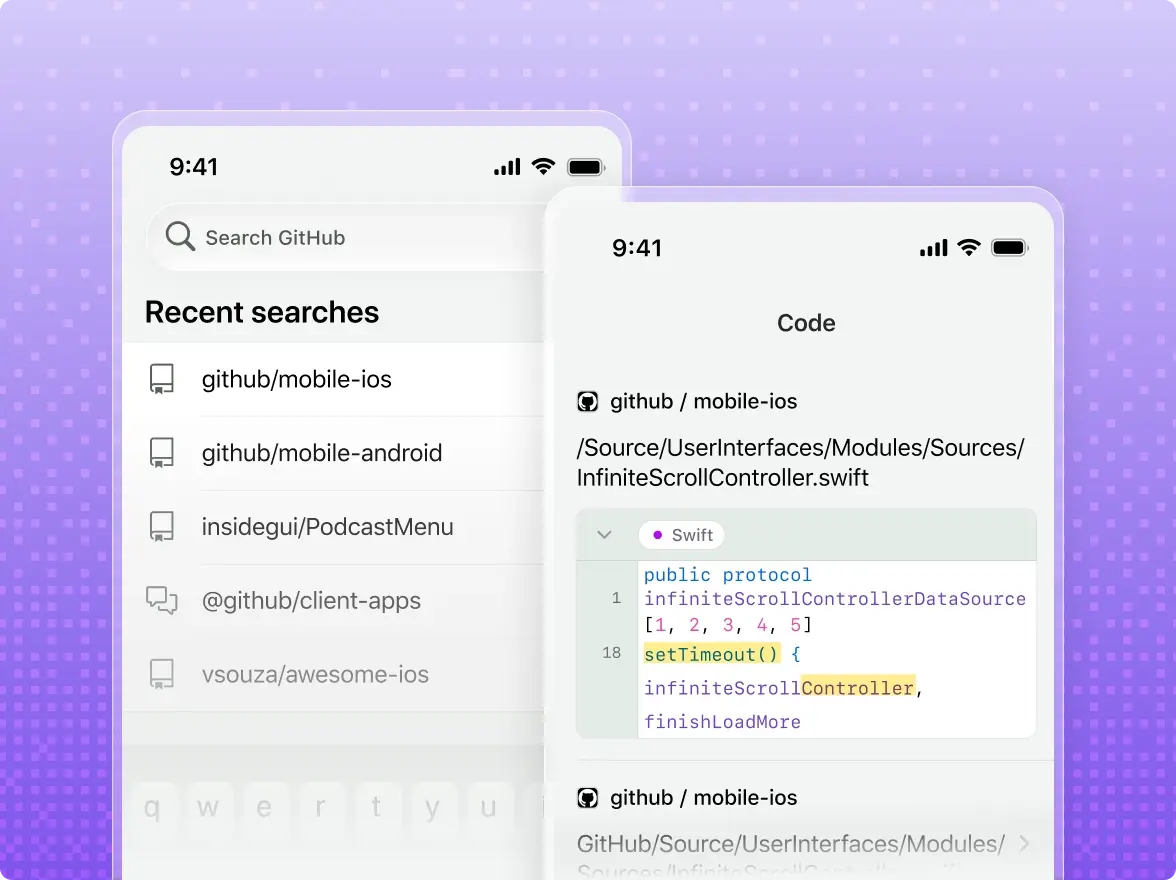
Task: Click the Swift language badge
Action: pyautogui.click(x=682, y=535)
